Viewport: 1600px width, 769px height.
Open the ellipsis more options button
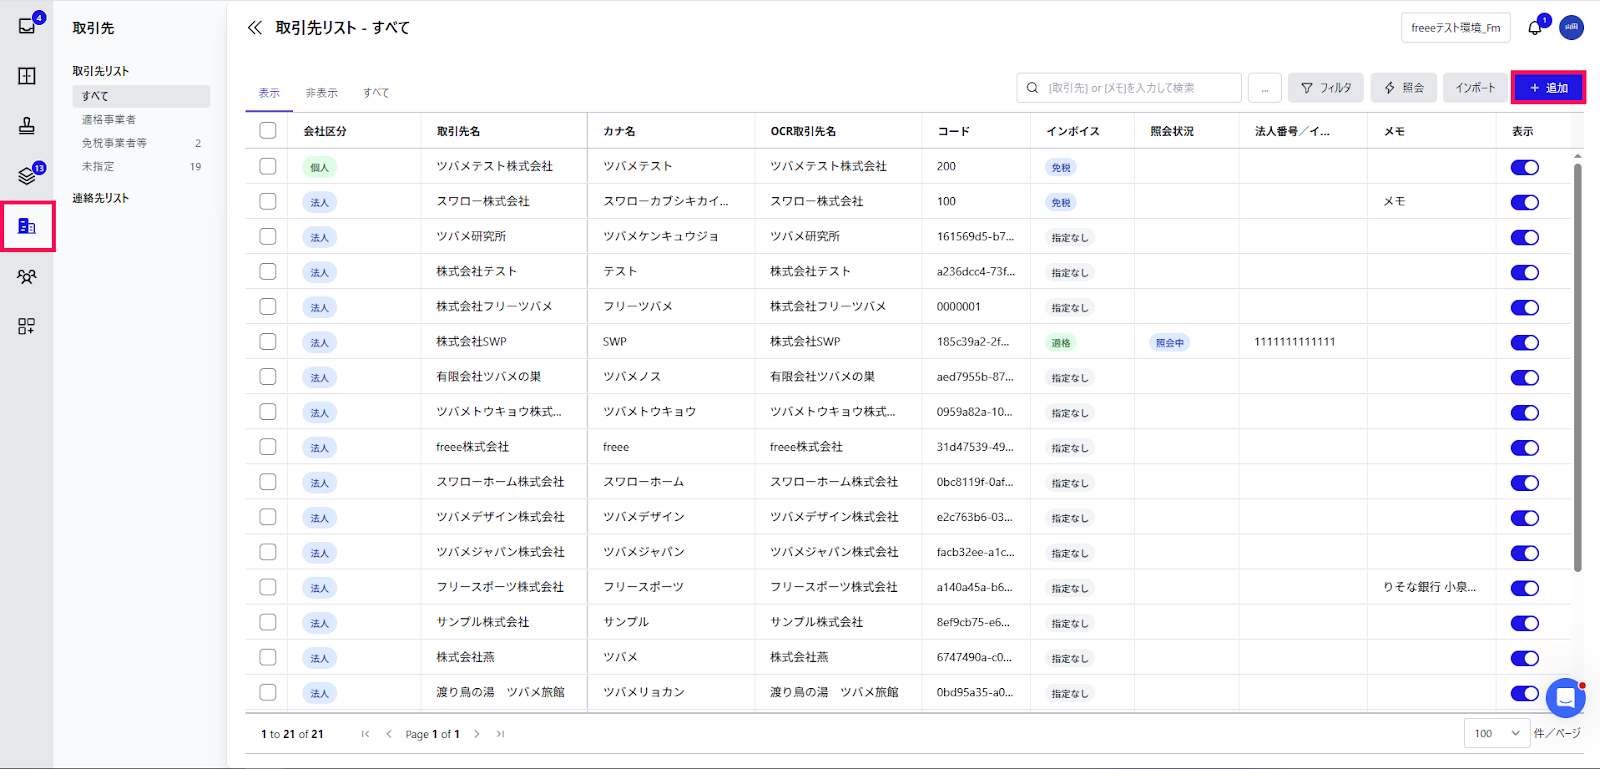coord(1265,88)
